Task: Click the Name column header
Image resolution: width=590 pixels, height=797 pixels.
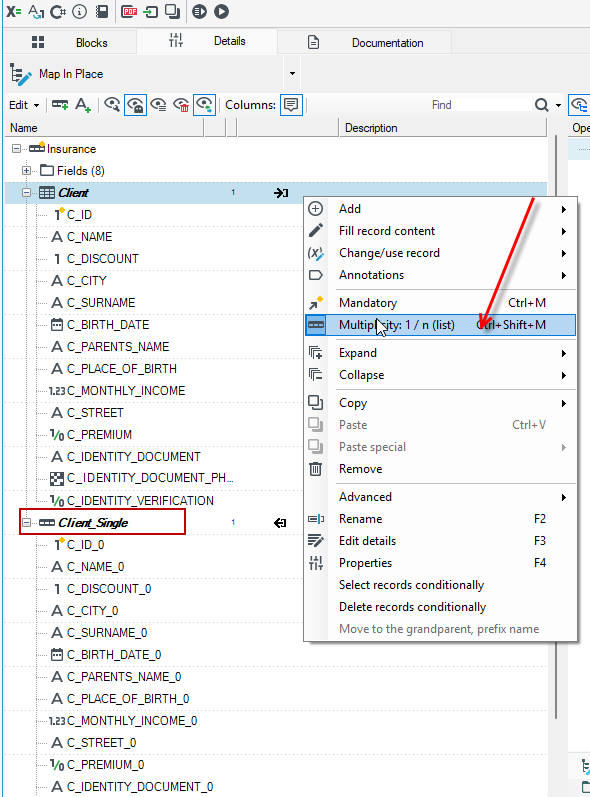Action: click(104, 128)
